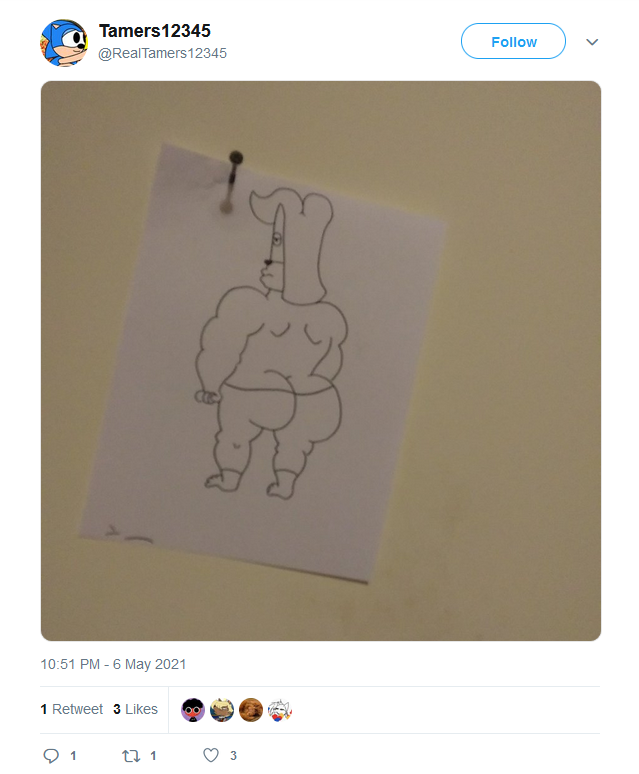Open the Tamers12345 profile avatar
This screenshot has width=639, height=774.
pos(64,43)
